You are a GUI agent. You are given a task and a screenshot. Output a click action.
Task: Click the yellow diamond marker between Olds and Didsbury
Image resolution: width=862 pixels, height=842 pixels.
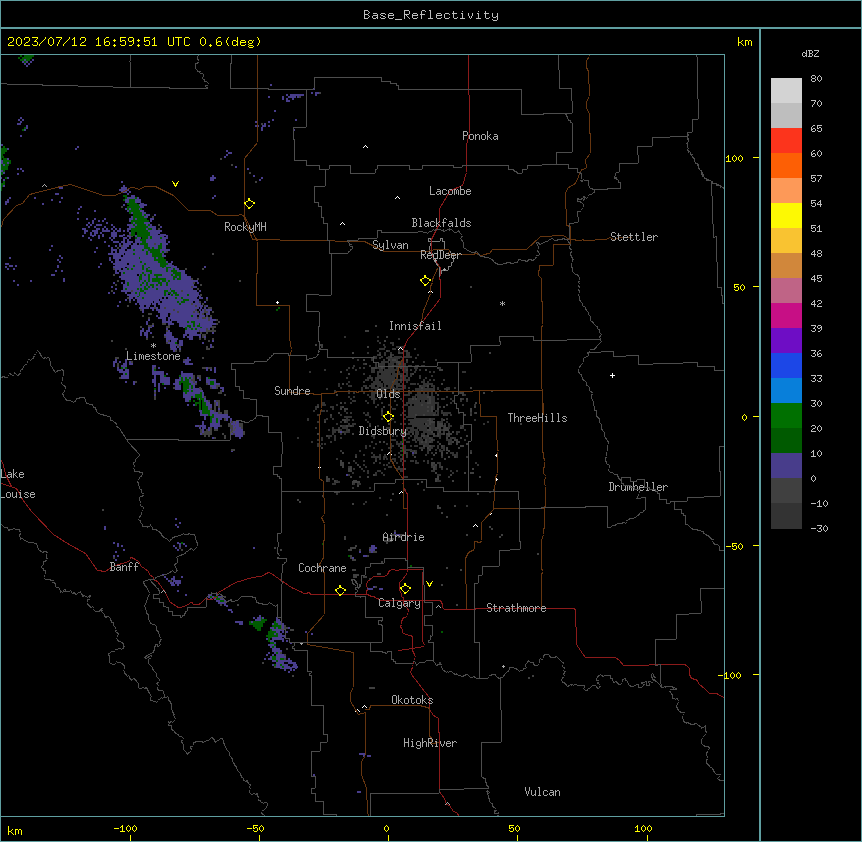(389, 417)
